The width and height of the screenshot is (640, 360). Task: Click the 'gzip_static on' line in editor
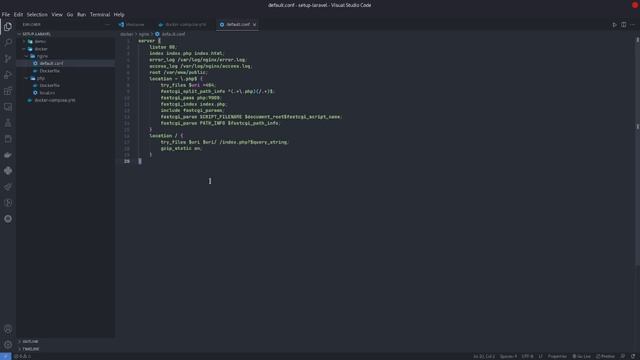click(x=181, y=149)
